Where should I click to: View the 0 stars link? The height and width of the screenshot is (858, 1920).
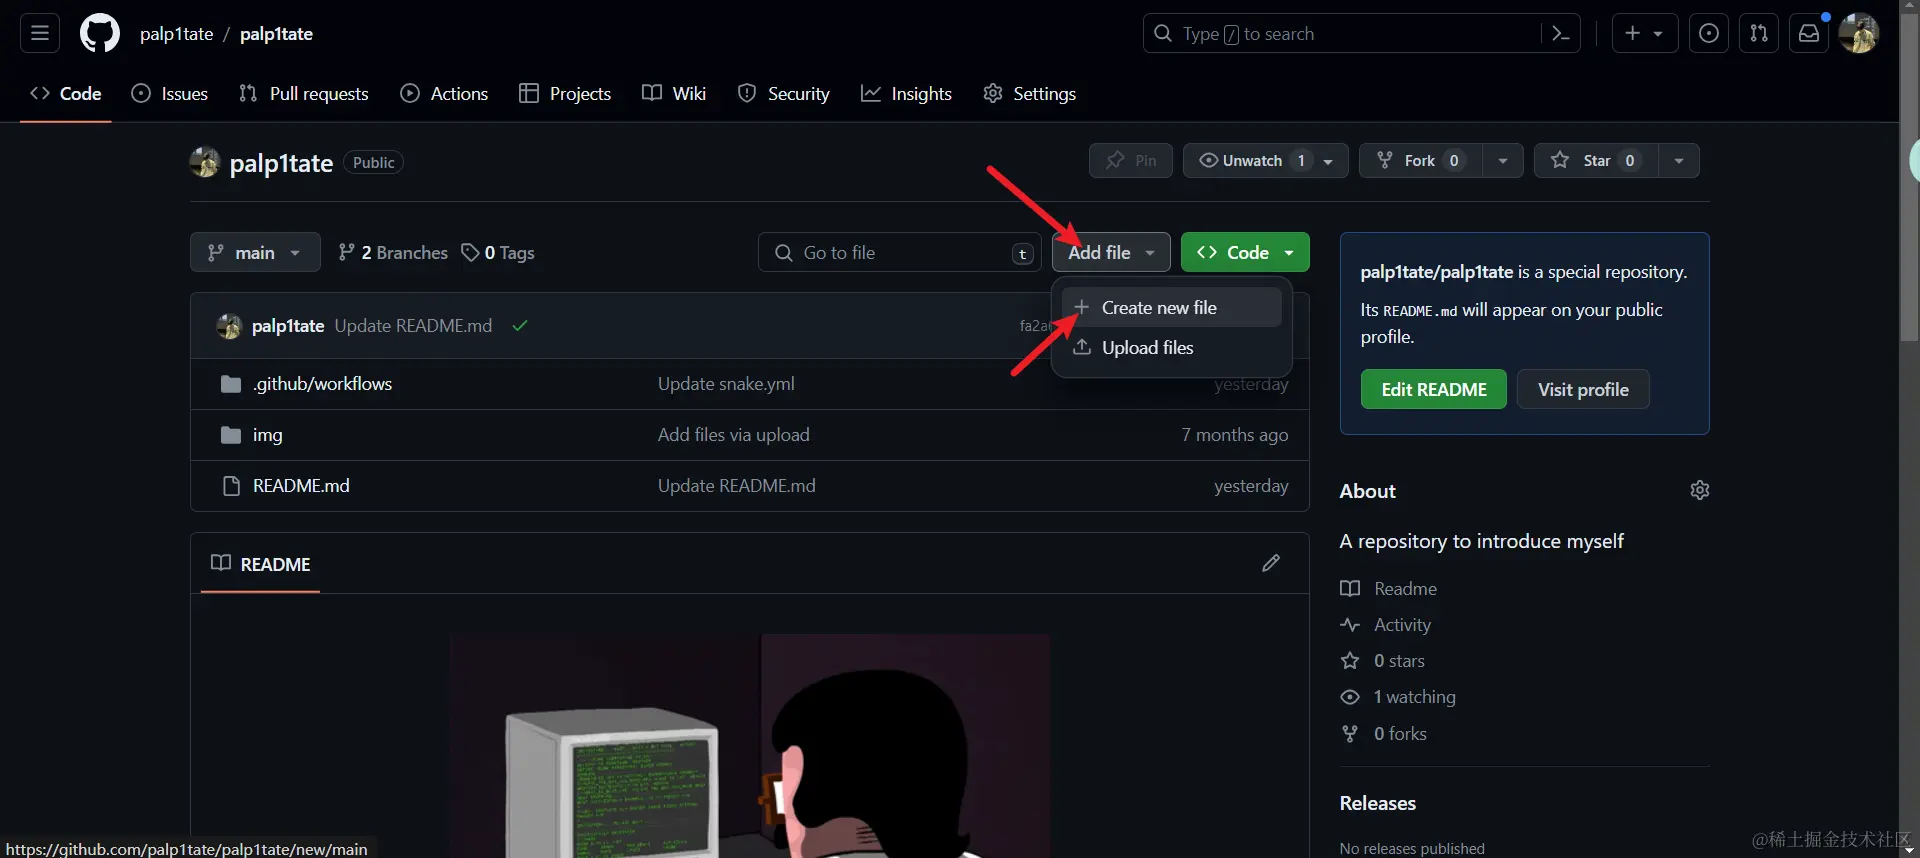[1383, 661]
